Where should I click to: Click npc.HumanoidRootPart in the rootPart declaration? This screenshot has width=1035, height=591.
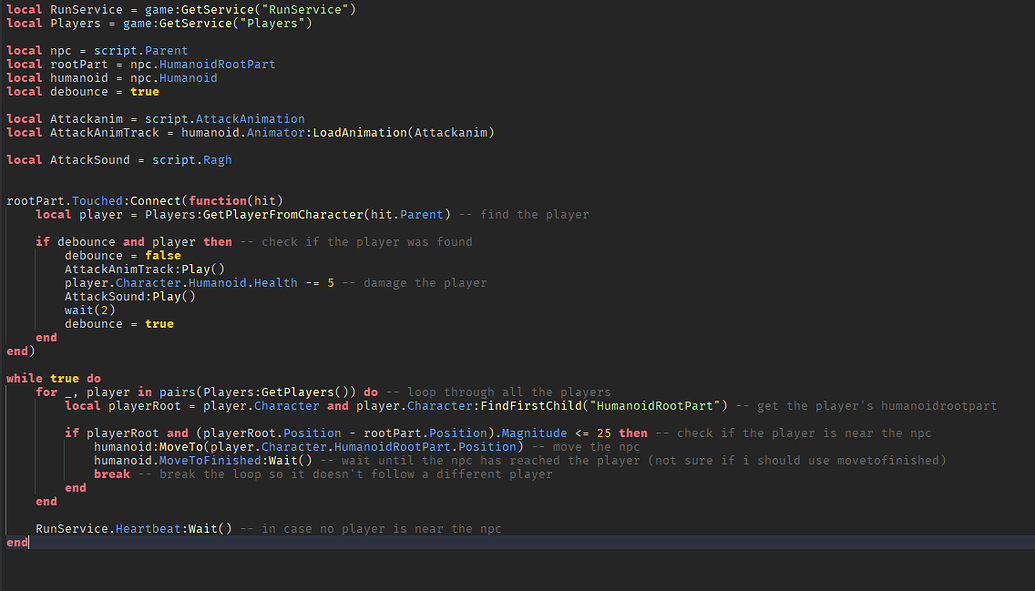(203, 64)
